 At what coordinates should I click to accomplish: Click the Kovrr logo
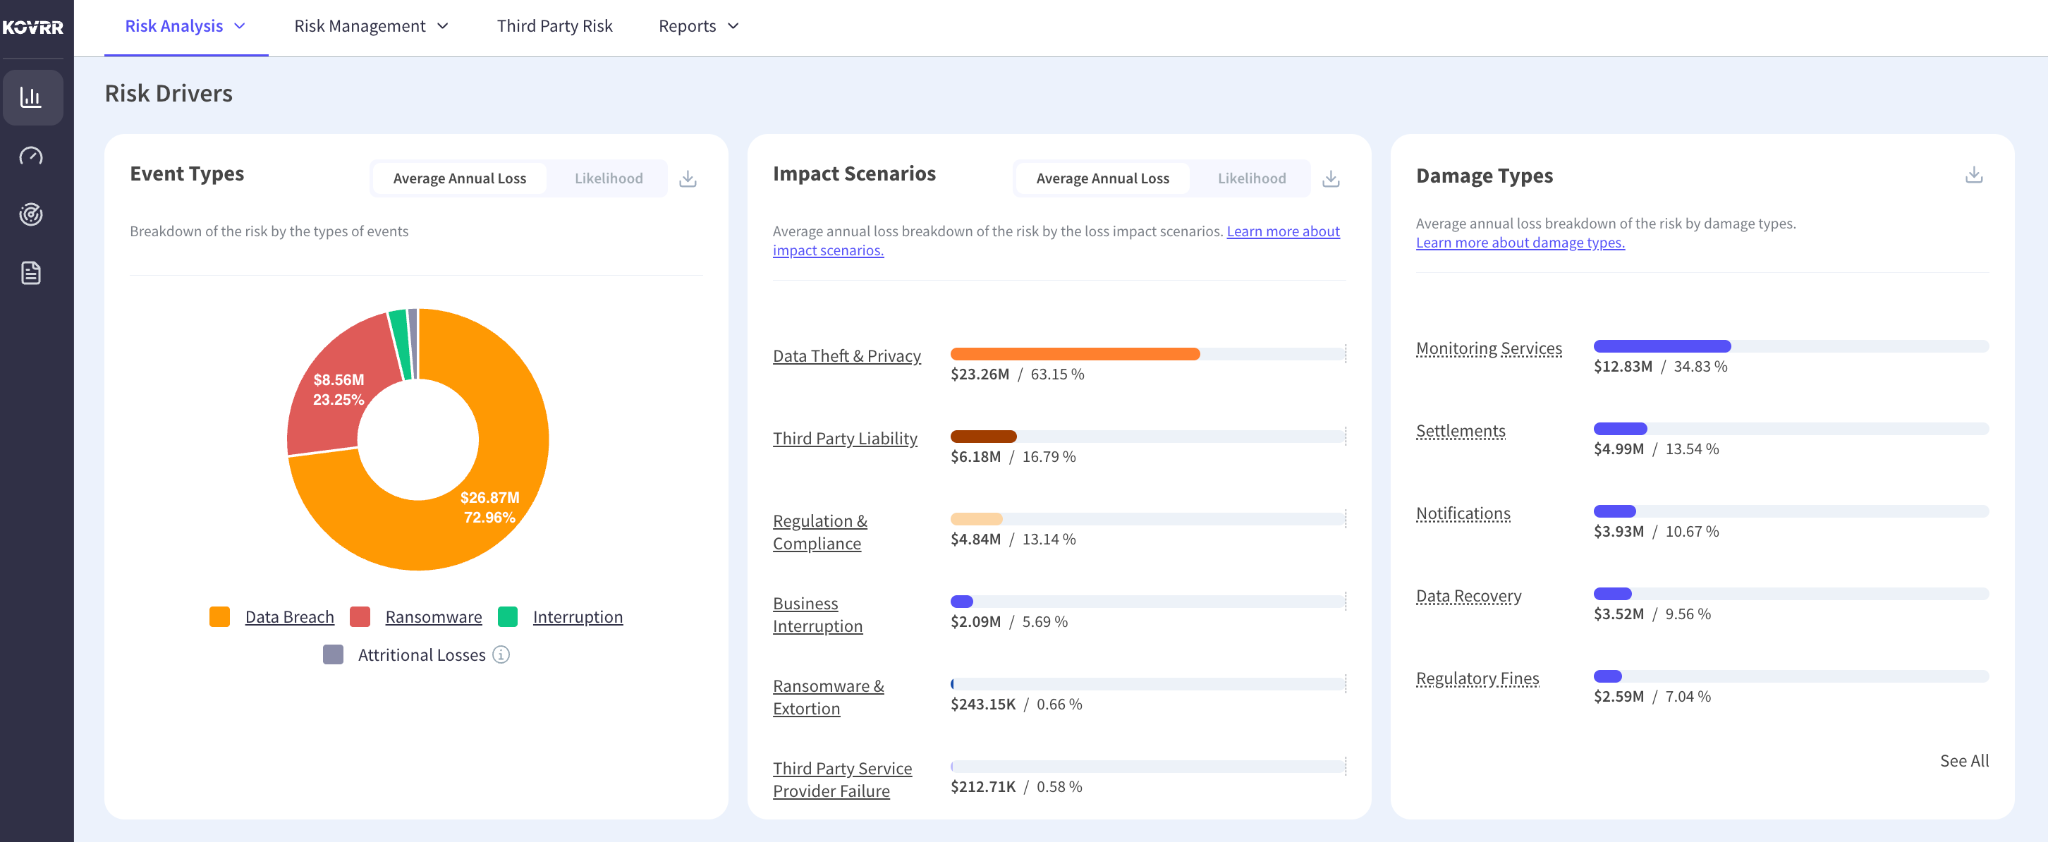[x=33, y=27]
